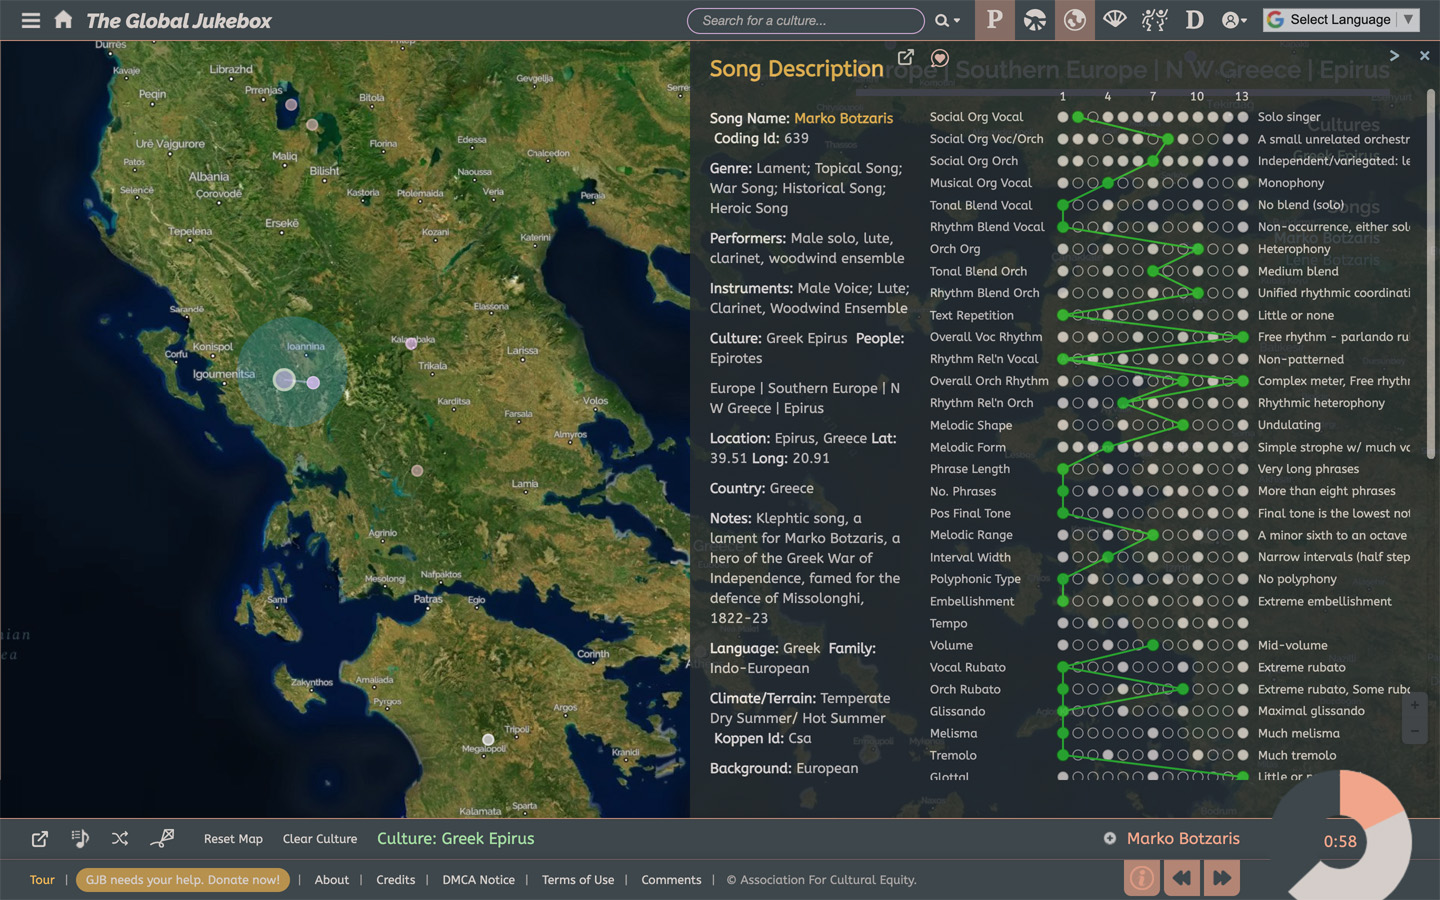Open the Credits page
Image resolution: width=1440 pixels, height=900 pixels.
click(x=396, y=880)
